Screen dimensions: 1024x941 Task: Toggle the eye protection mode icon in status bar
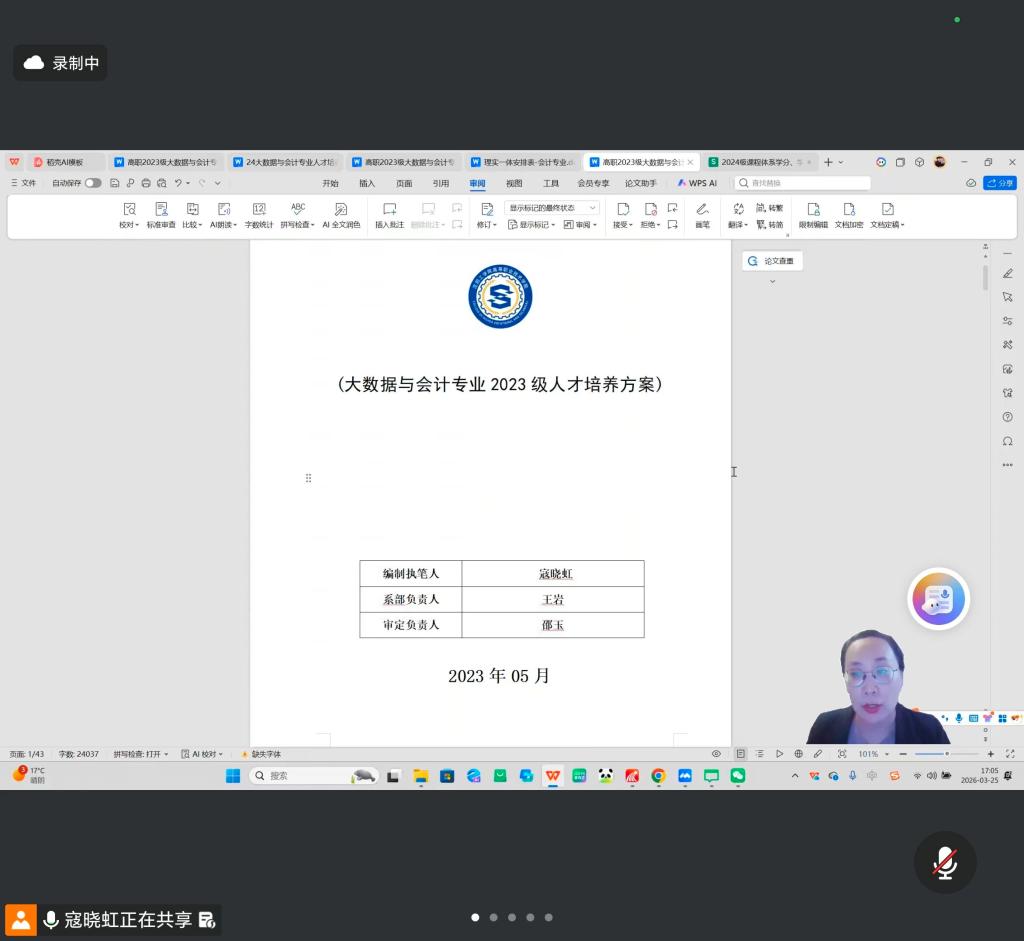[716, 754]
